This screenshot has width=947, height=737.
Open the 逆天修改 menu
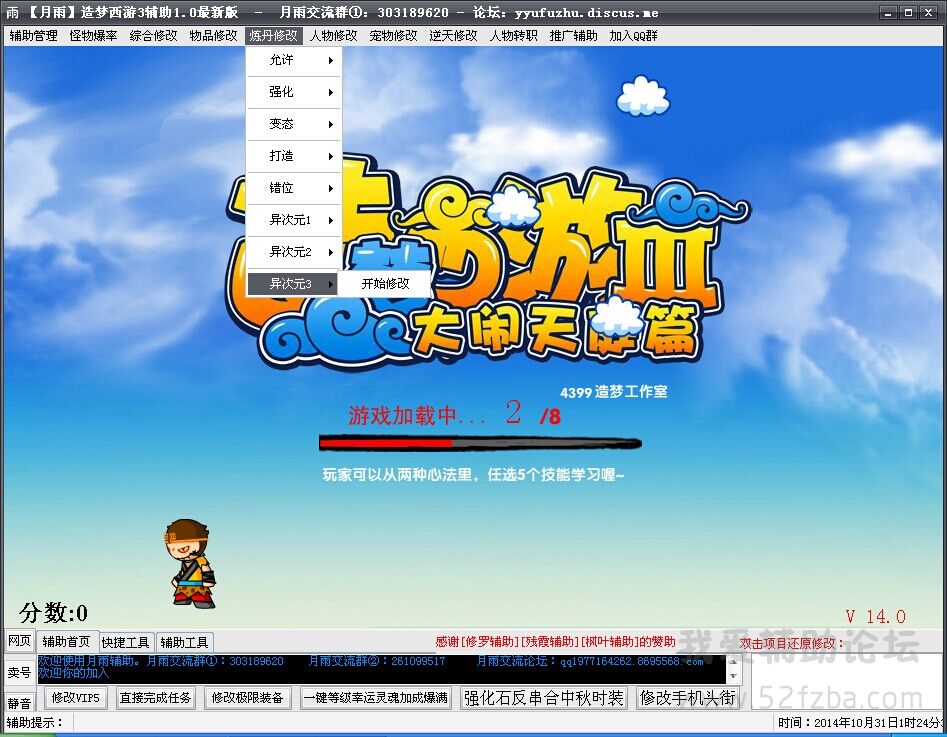click(x=454, y=36)
